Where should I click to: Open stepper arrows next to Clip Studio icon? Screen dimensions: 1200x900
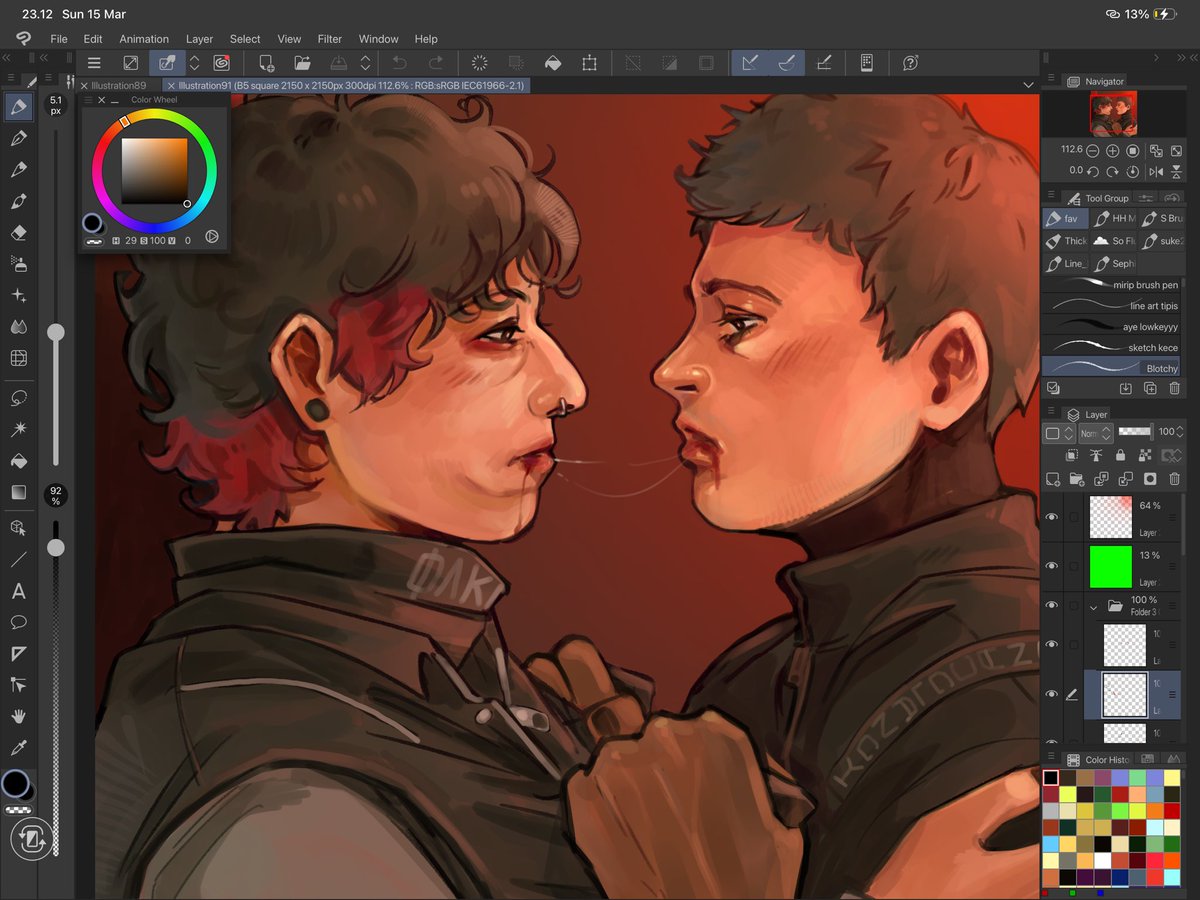[x=195, y=63]
